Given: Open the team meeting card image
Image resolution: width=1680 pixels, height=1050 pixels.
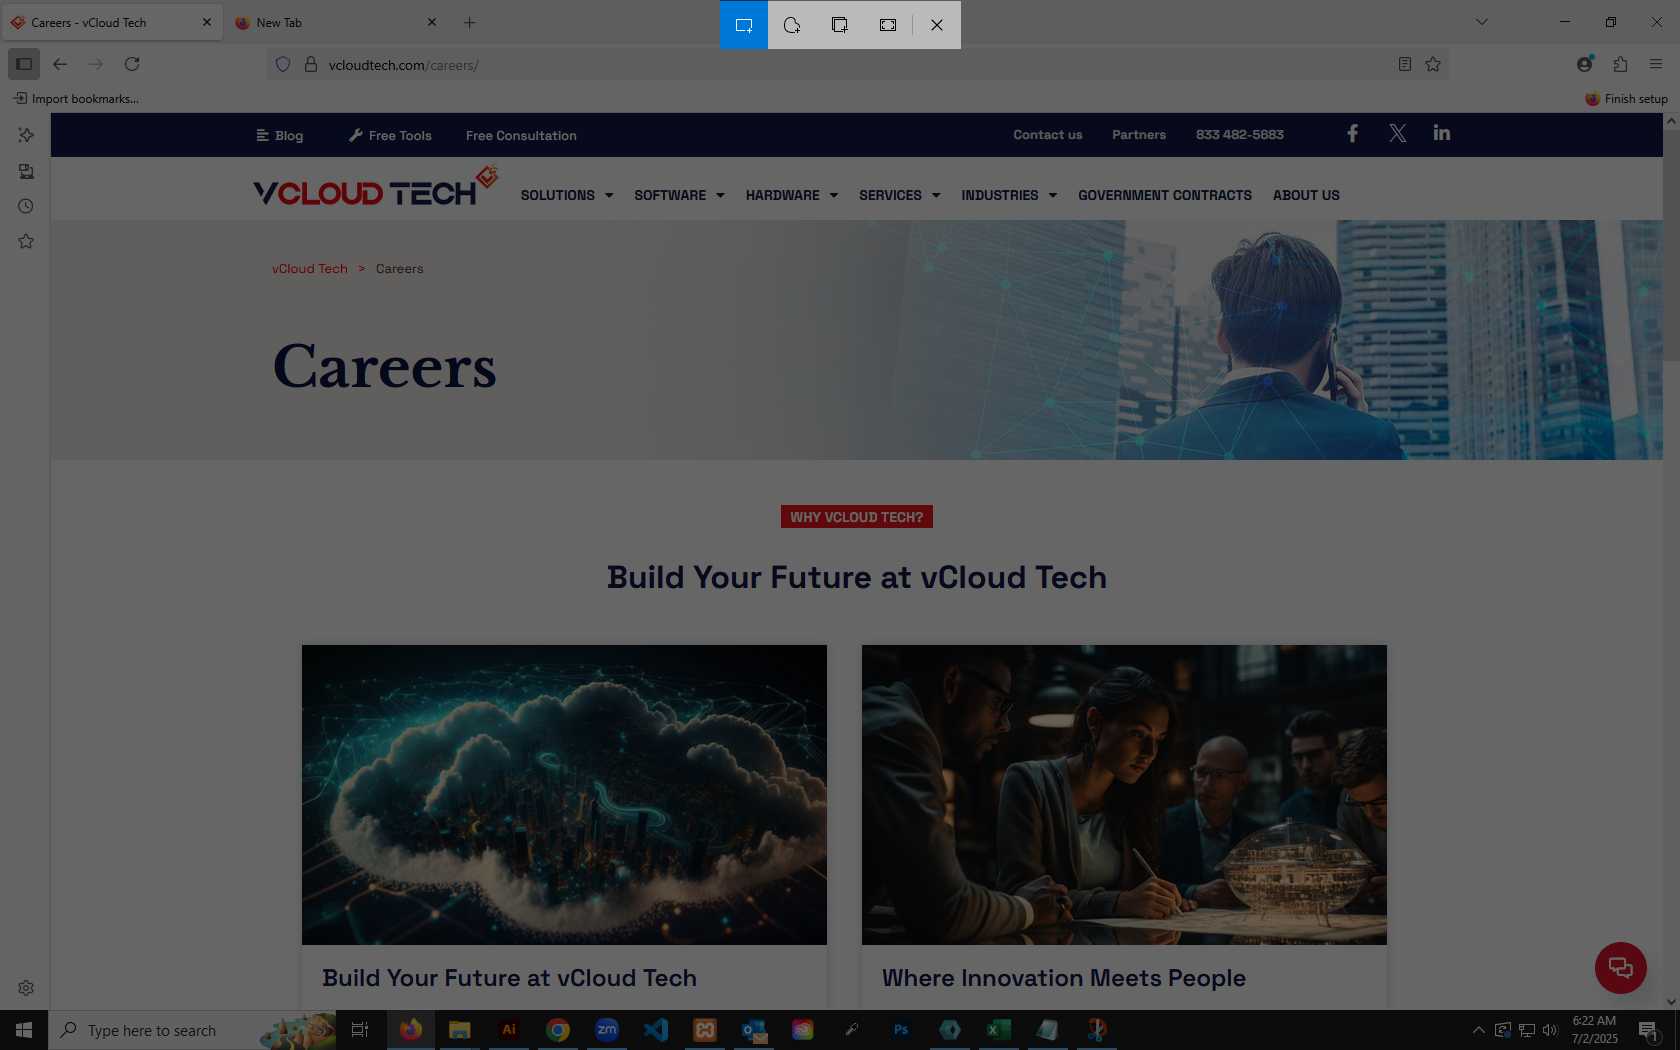Looking at the screenshot, I should pyautogui.click(x=1124, y=795).
